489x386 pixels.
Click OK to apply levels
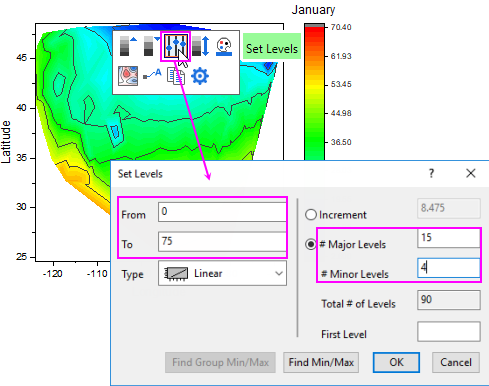[396, 362]
